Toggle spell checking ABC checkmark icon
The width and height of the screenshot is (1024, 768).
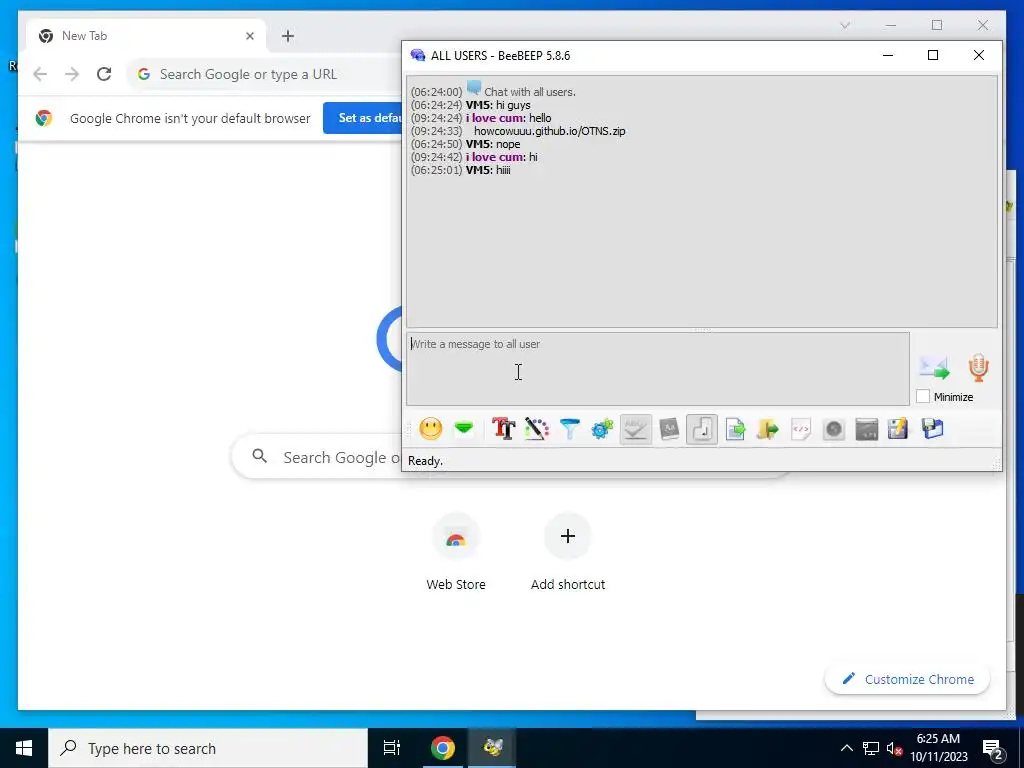pyautogui.click(x=635, y=429)
